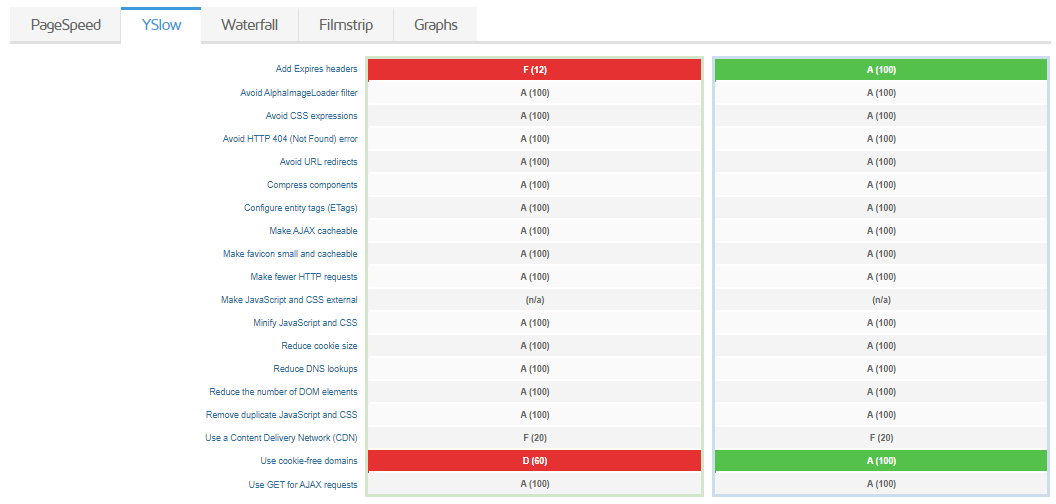1056x504 pixels.
Task: Click Configure entity tags (ETags) link
Action: (x=300, y=208)
